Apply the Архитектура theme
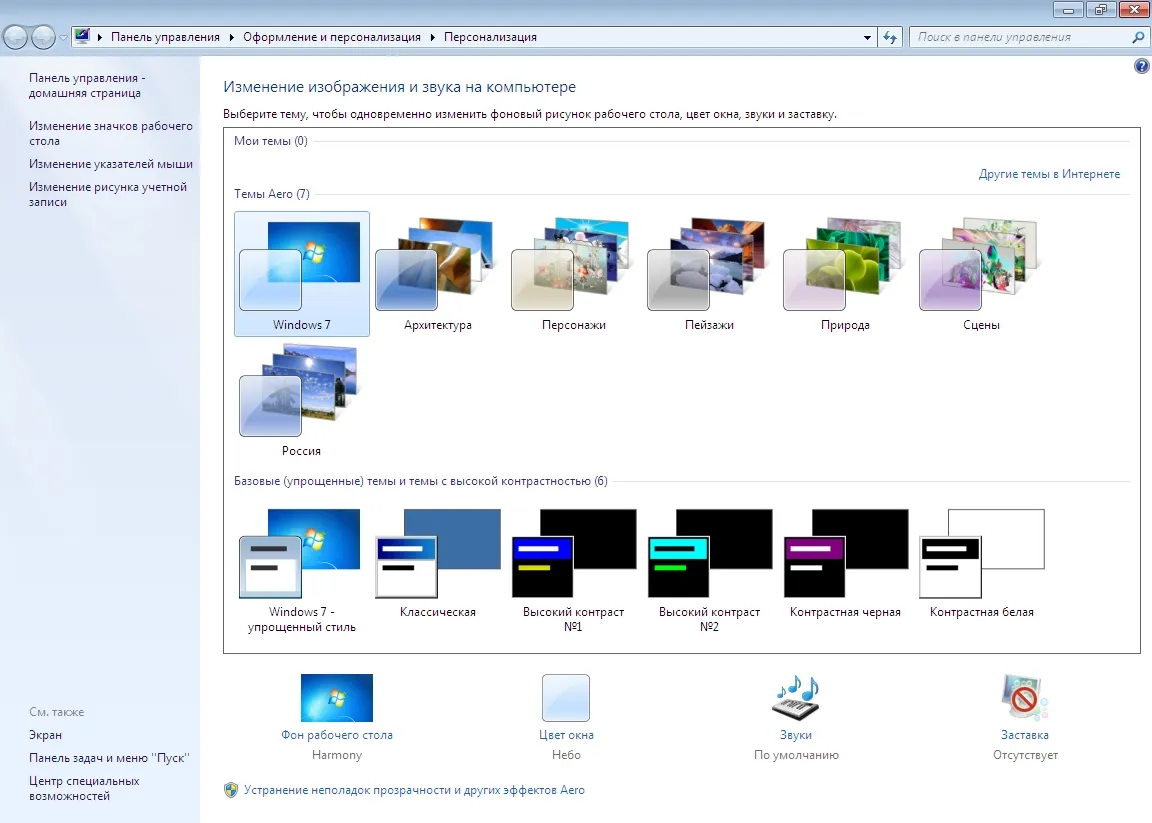The width and height of the screenshot is (1152, 823). [437, 274]
